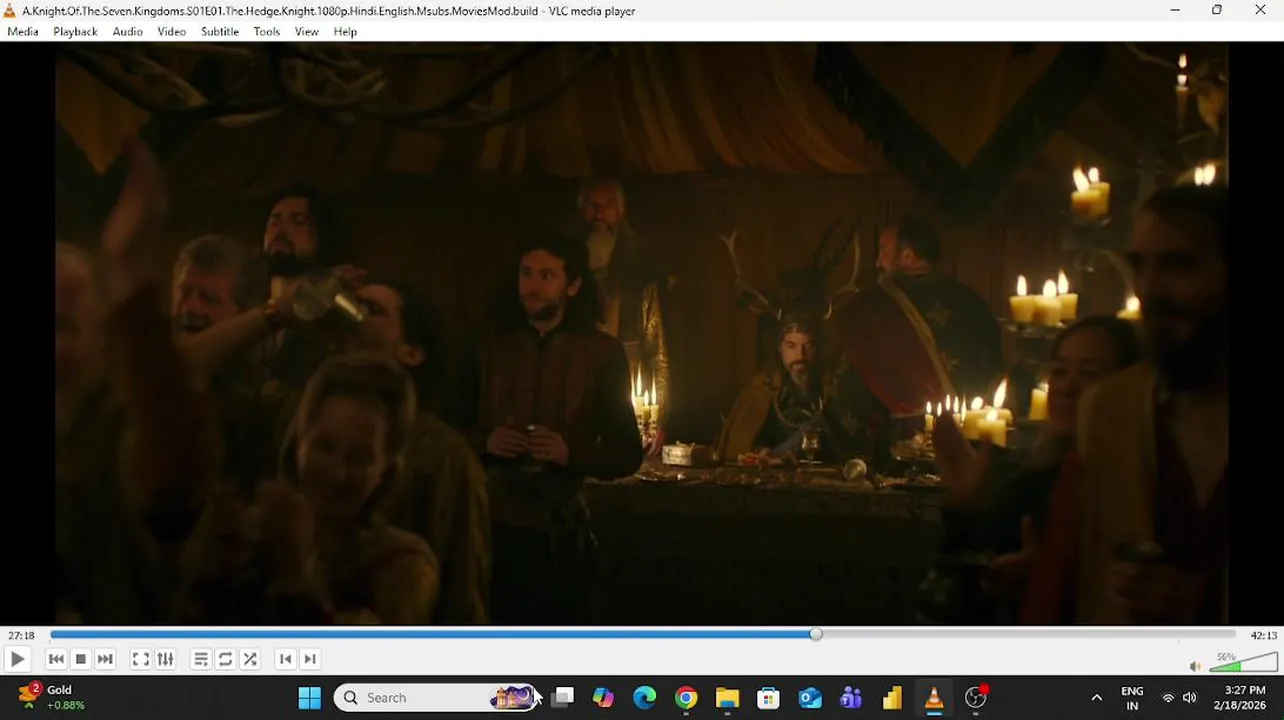Open Task View on the taskbar

pos(563,698)
